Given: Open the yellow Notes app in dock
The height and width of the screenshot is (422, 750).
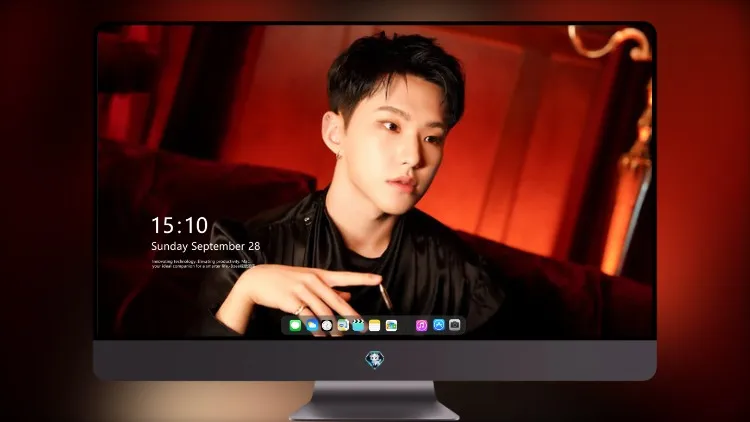Looking at the screenshot, I should (x=375, y=325).
